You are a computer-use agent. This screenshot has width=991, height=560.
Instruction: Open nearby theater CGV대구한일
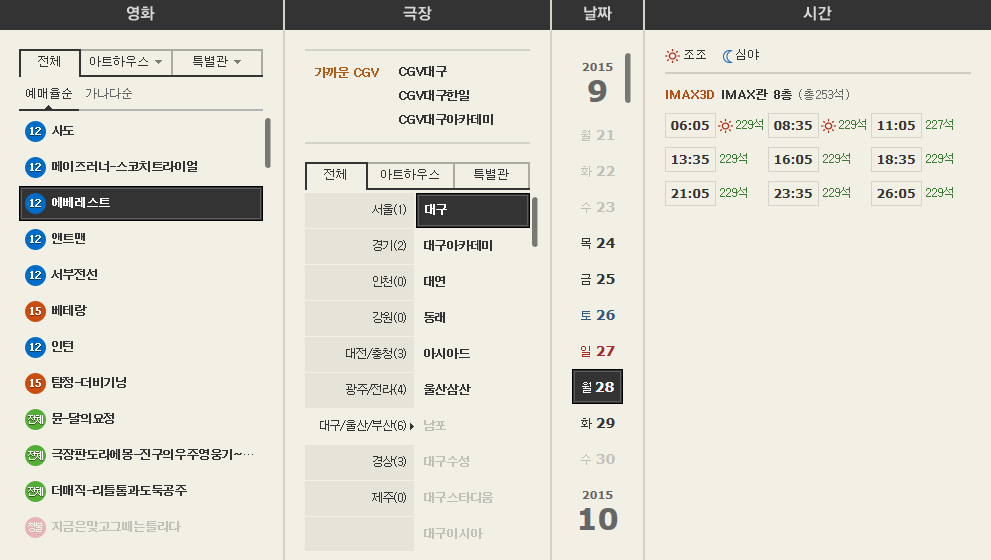(434, 96)
